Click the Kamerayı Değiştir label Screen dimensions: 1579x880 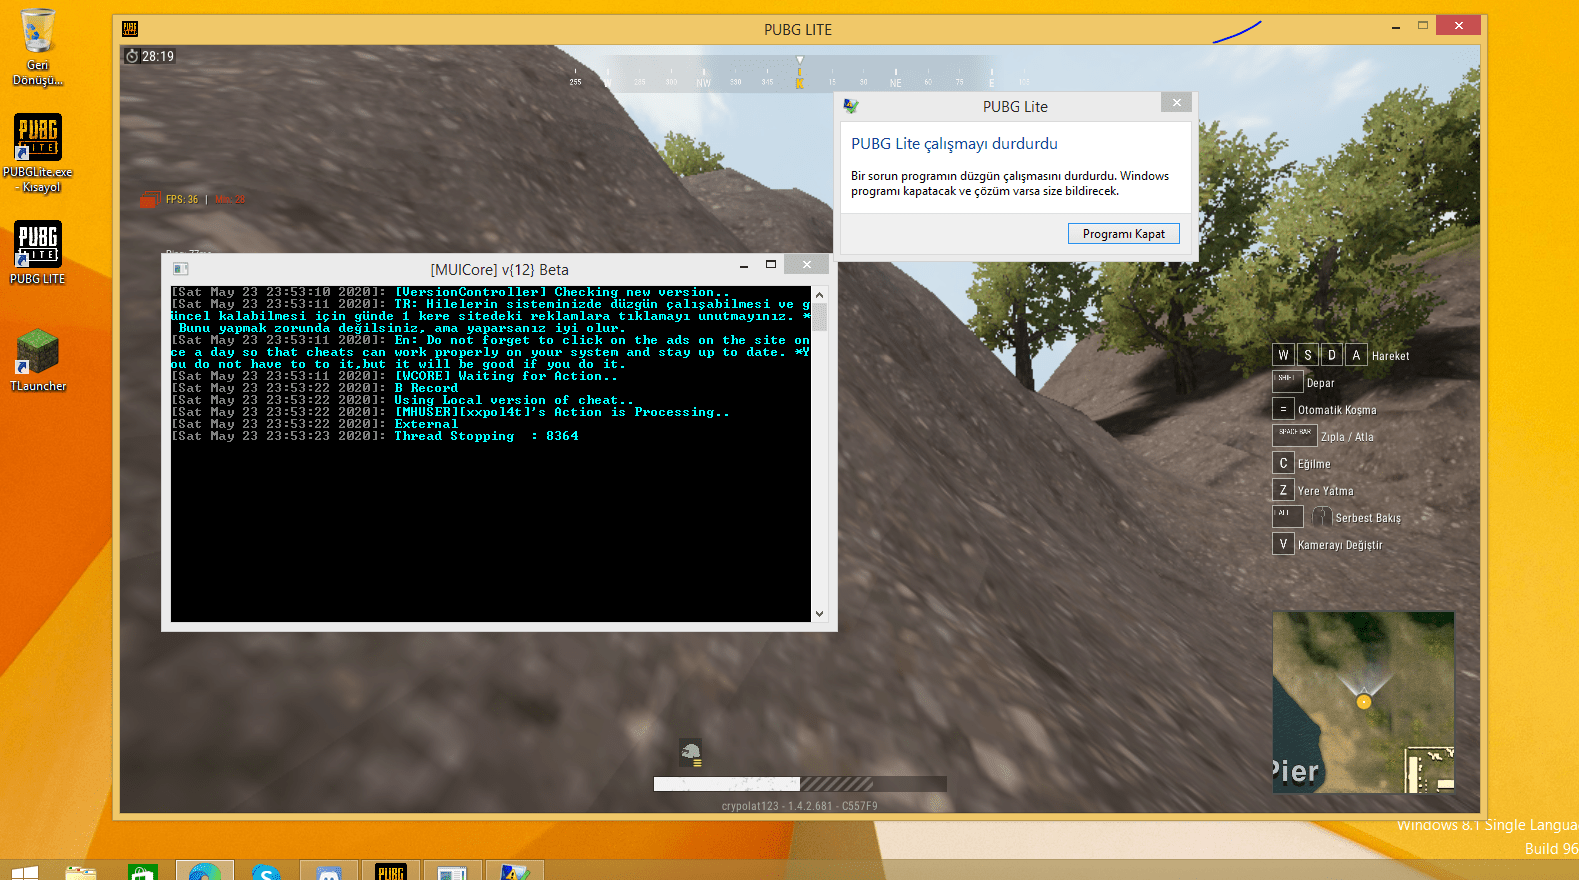tap(1340, 545)
